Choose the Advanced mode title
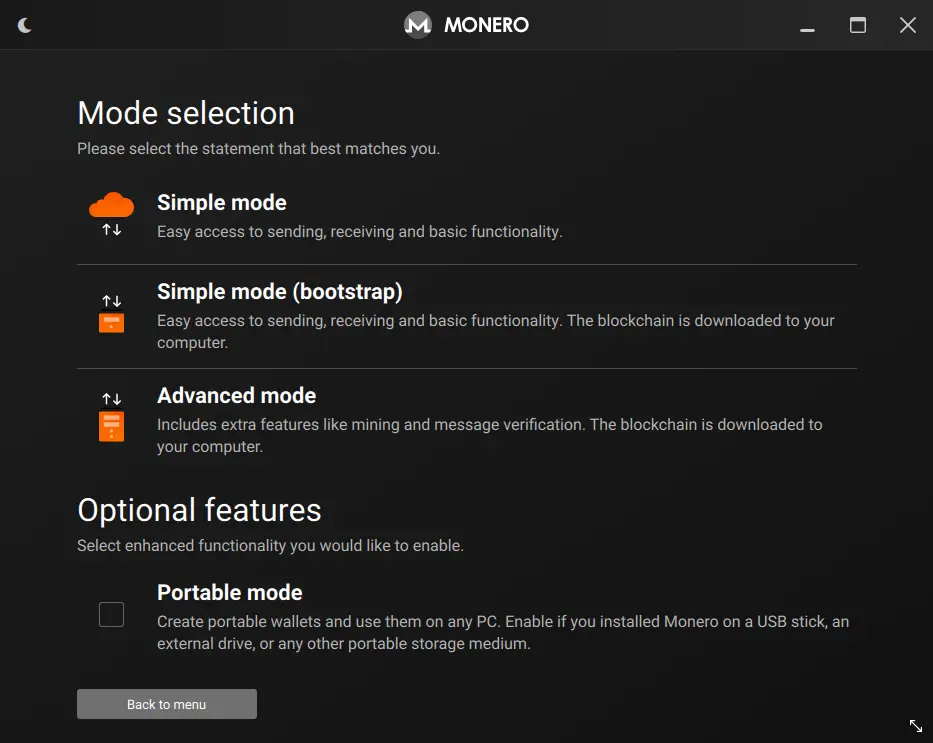Image resolution: width=933 pixels, height=743 pixels. [236, 395]
